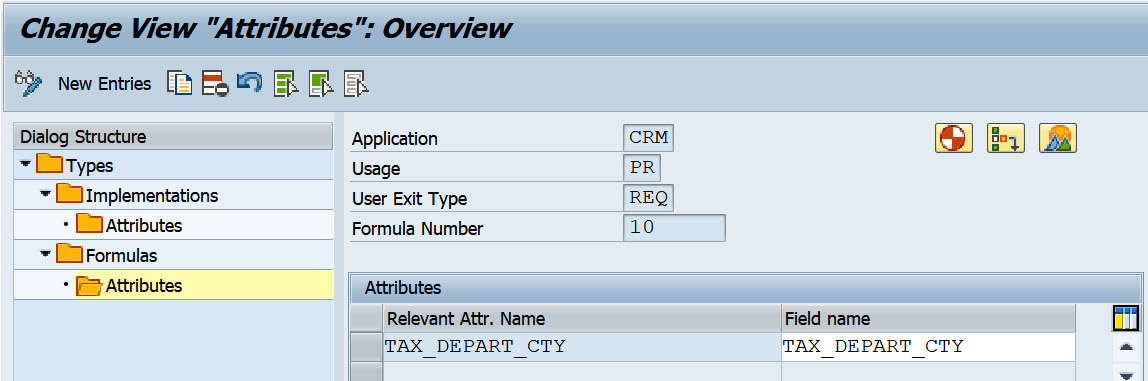
Task: Click the Field name TAX_DEPART_CTY cell
Action: click(x=928, y=347)
